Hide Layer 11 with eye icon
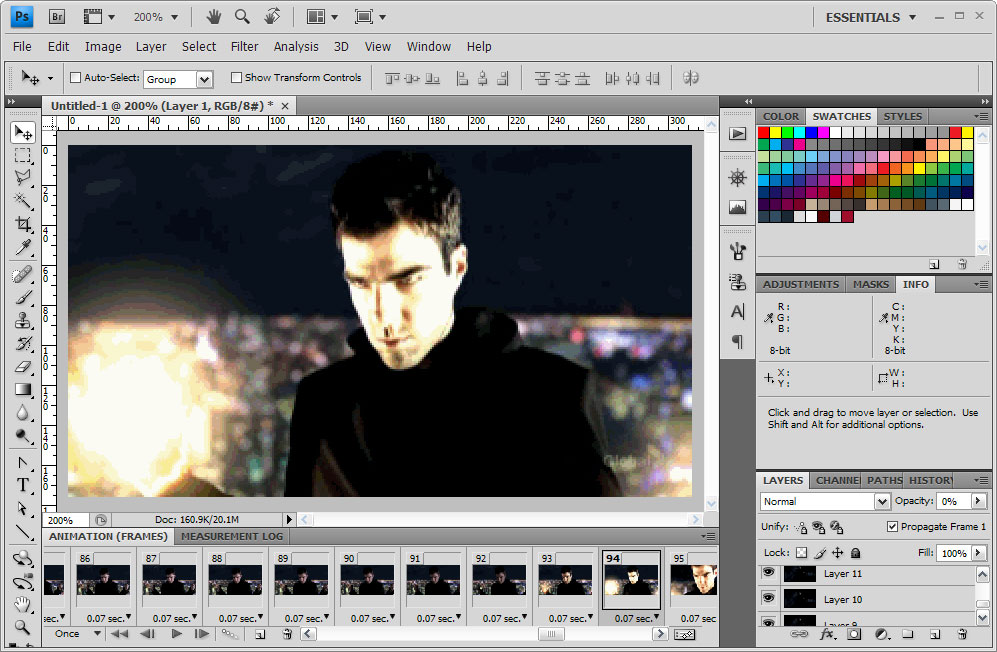Viewport: 997px width, 652px height. pos(768,573)
